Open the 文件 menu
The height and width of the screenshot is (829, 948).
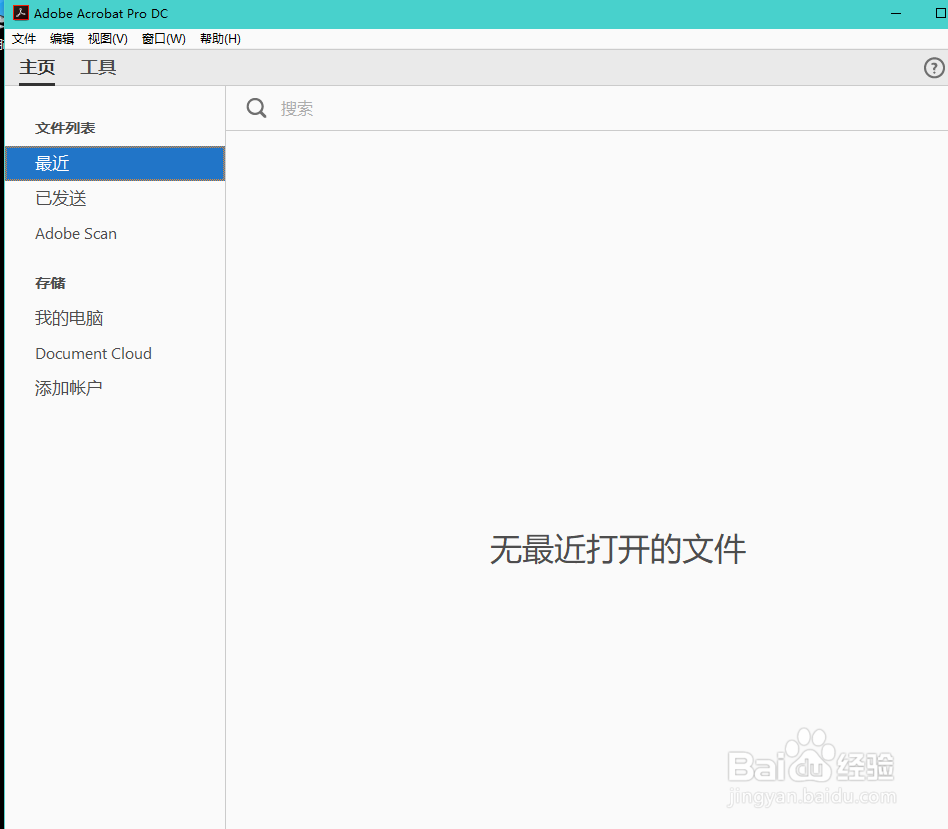point(24,39)
